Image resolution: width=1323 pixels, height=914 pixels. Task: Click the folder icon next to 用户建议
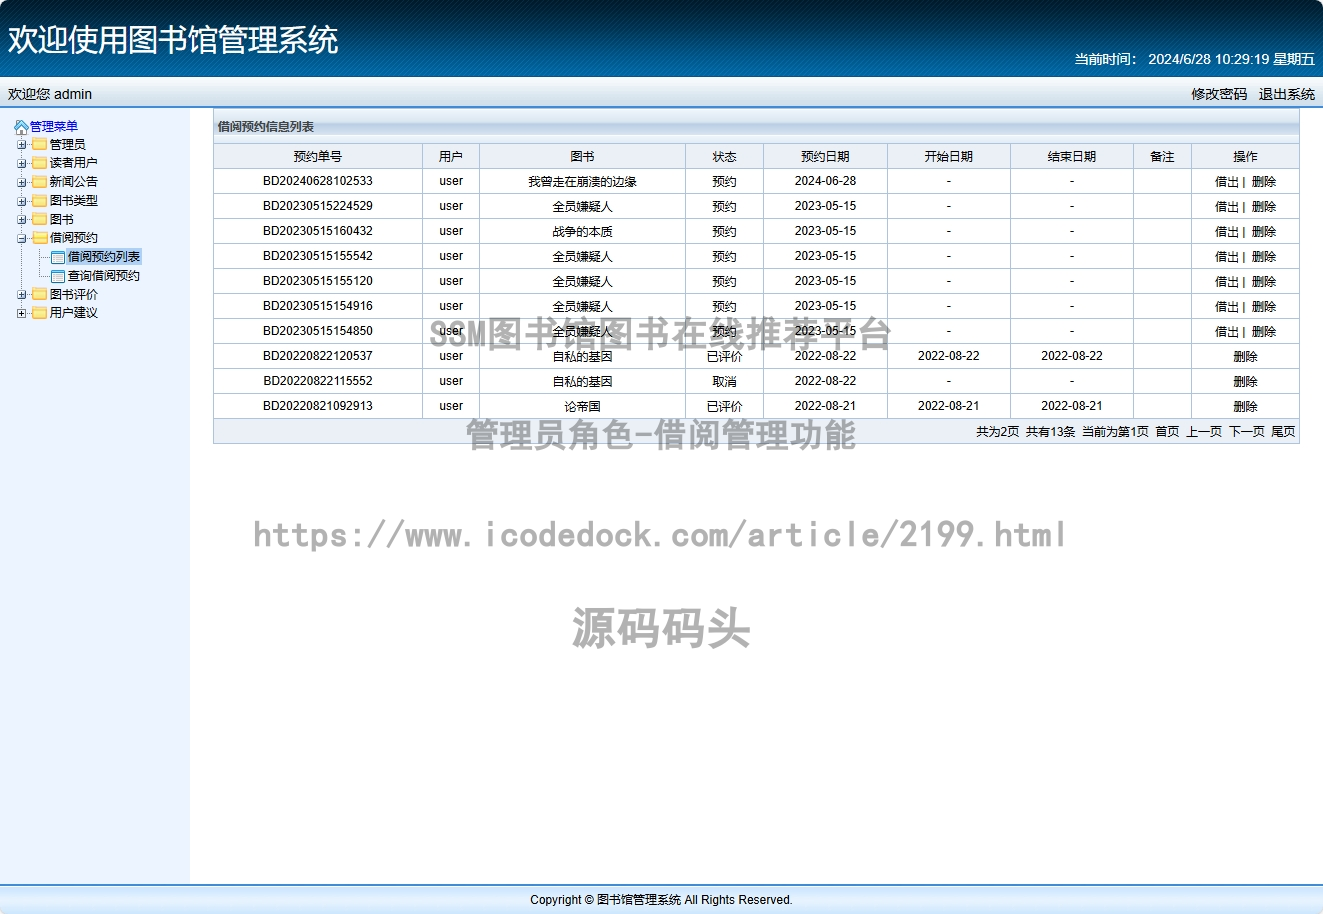point(39,313)
